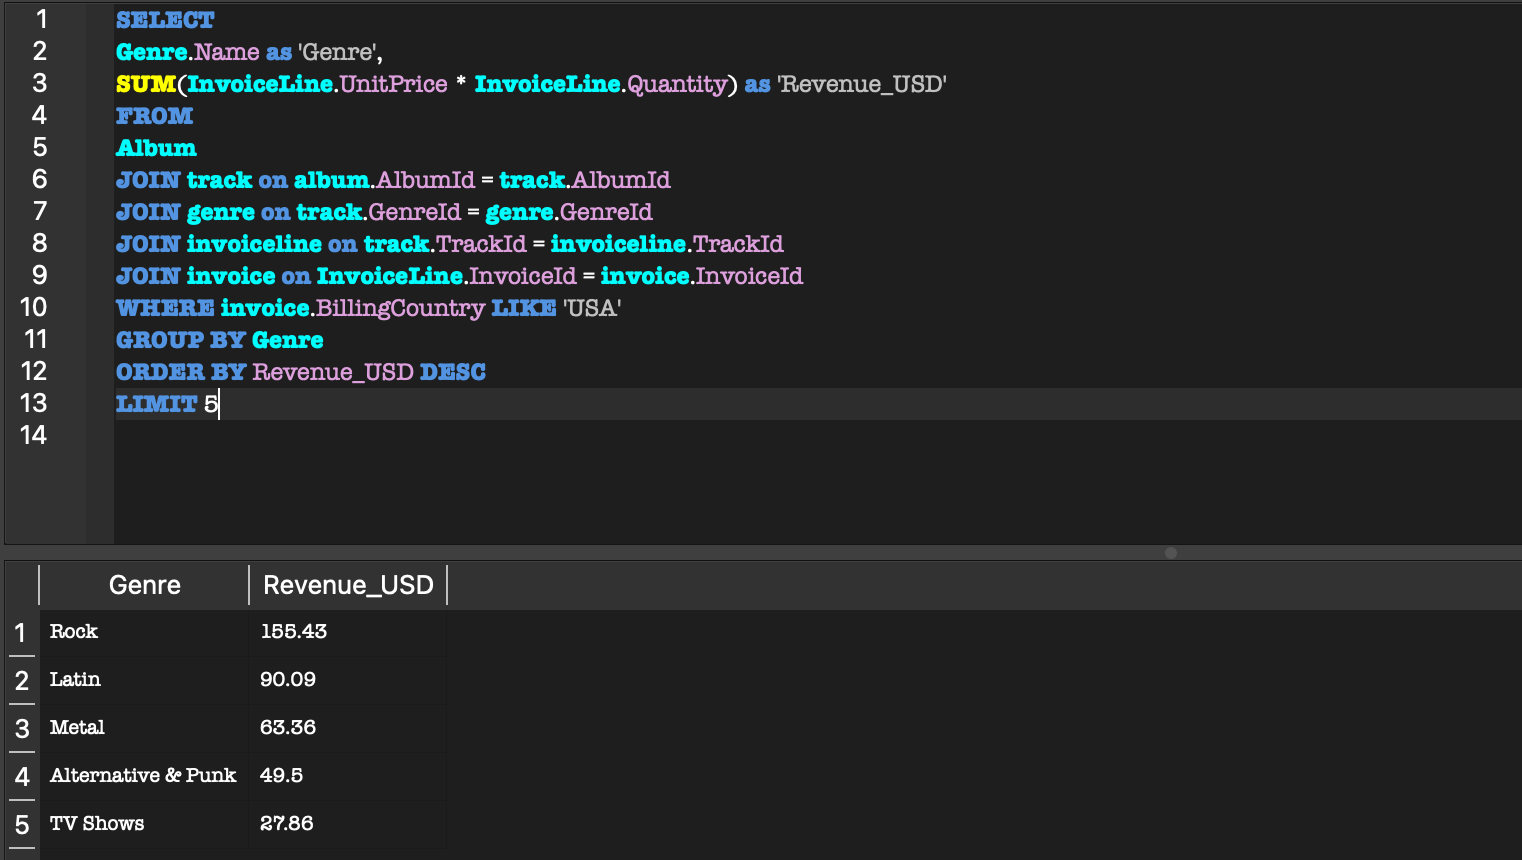Click the SELECT keyword in the editor
1522x860 pixels.
coord(165,20)
